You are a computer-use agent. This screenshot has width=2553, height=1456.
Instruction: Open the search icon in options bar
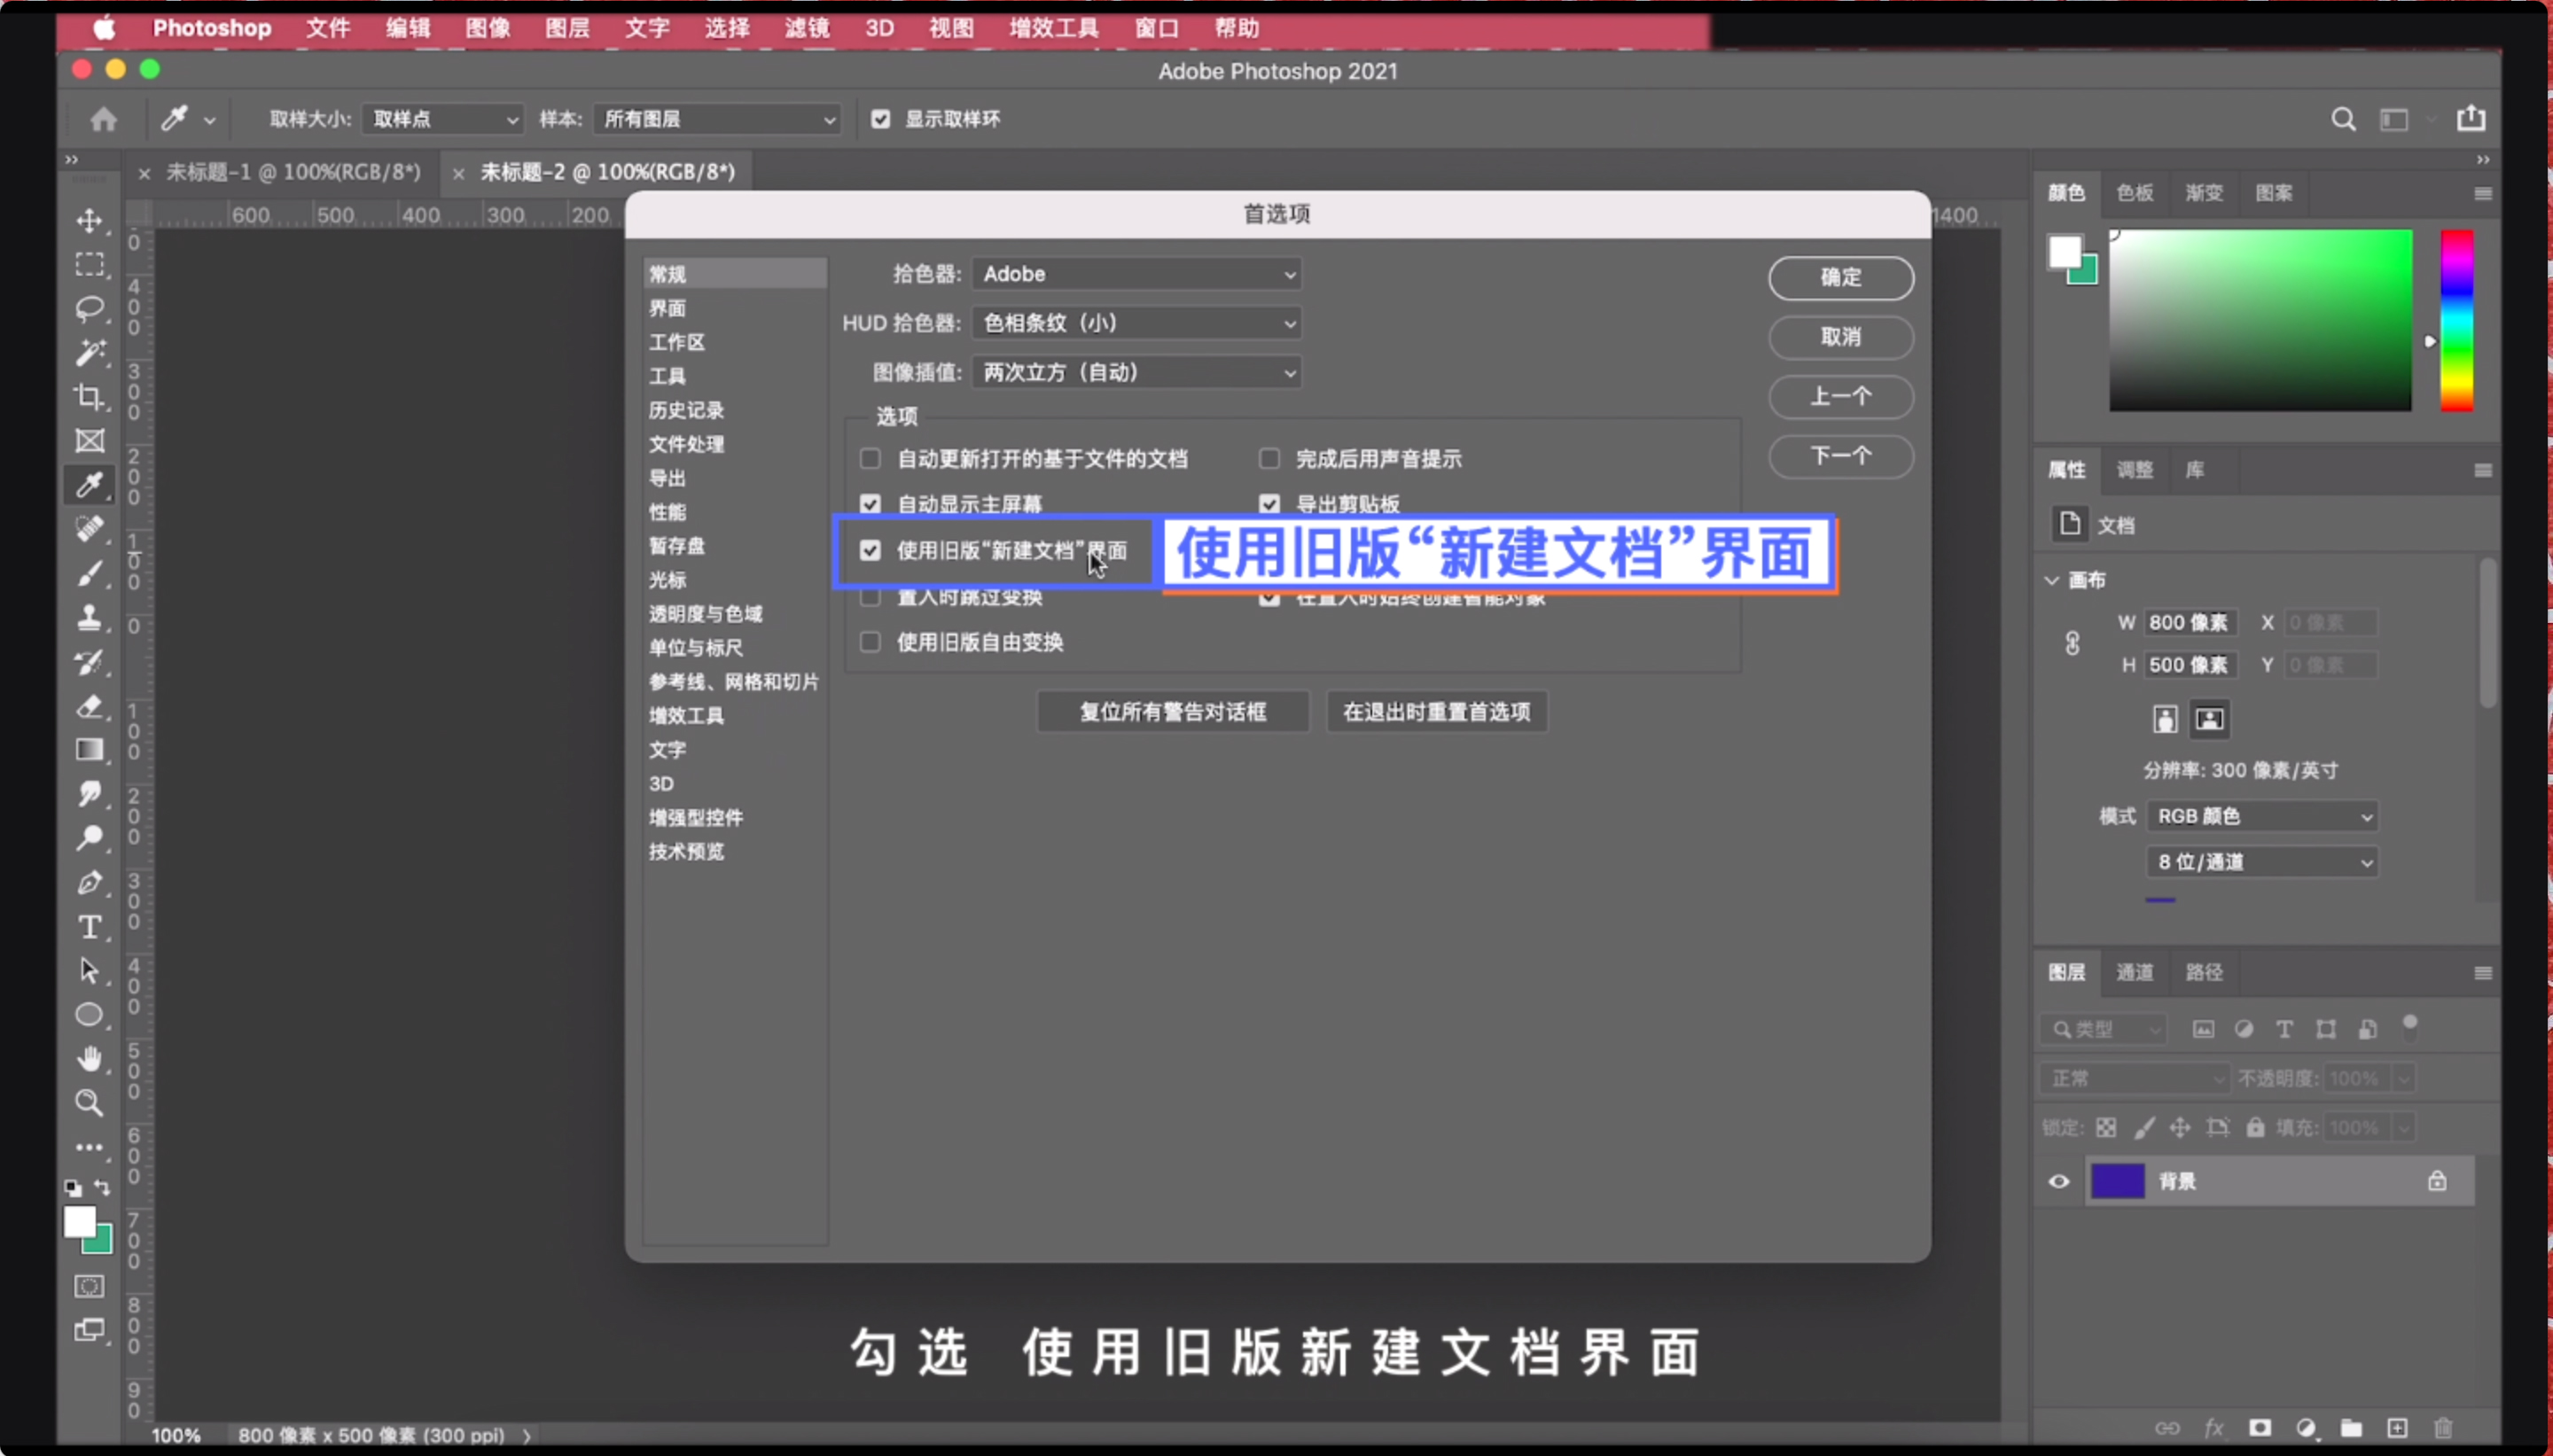(x=2341, y=118)
